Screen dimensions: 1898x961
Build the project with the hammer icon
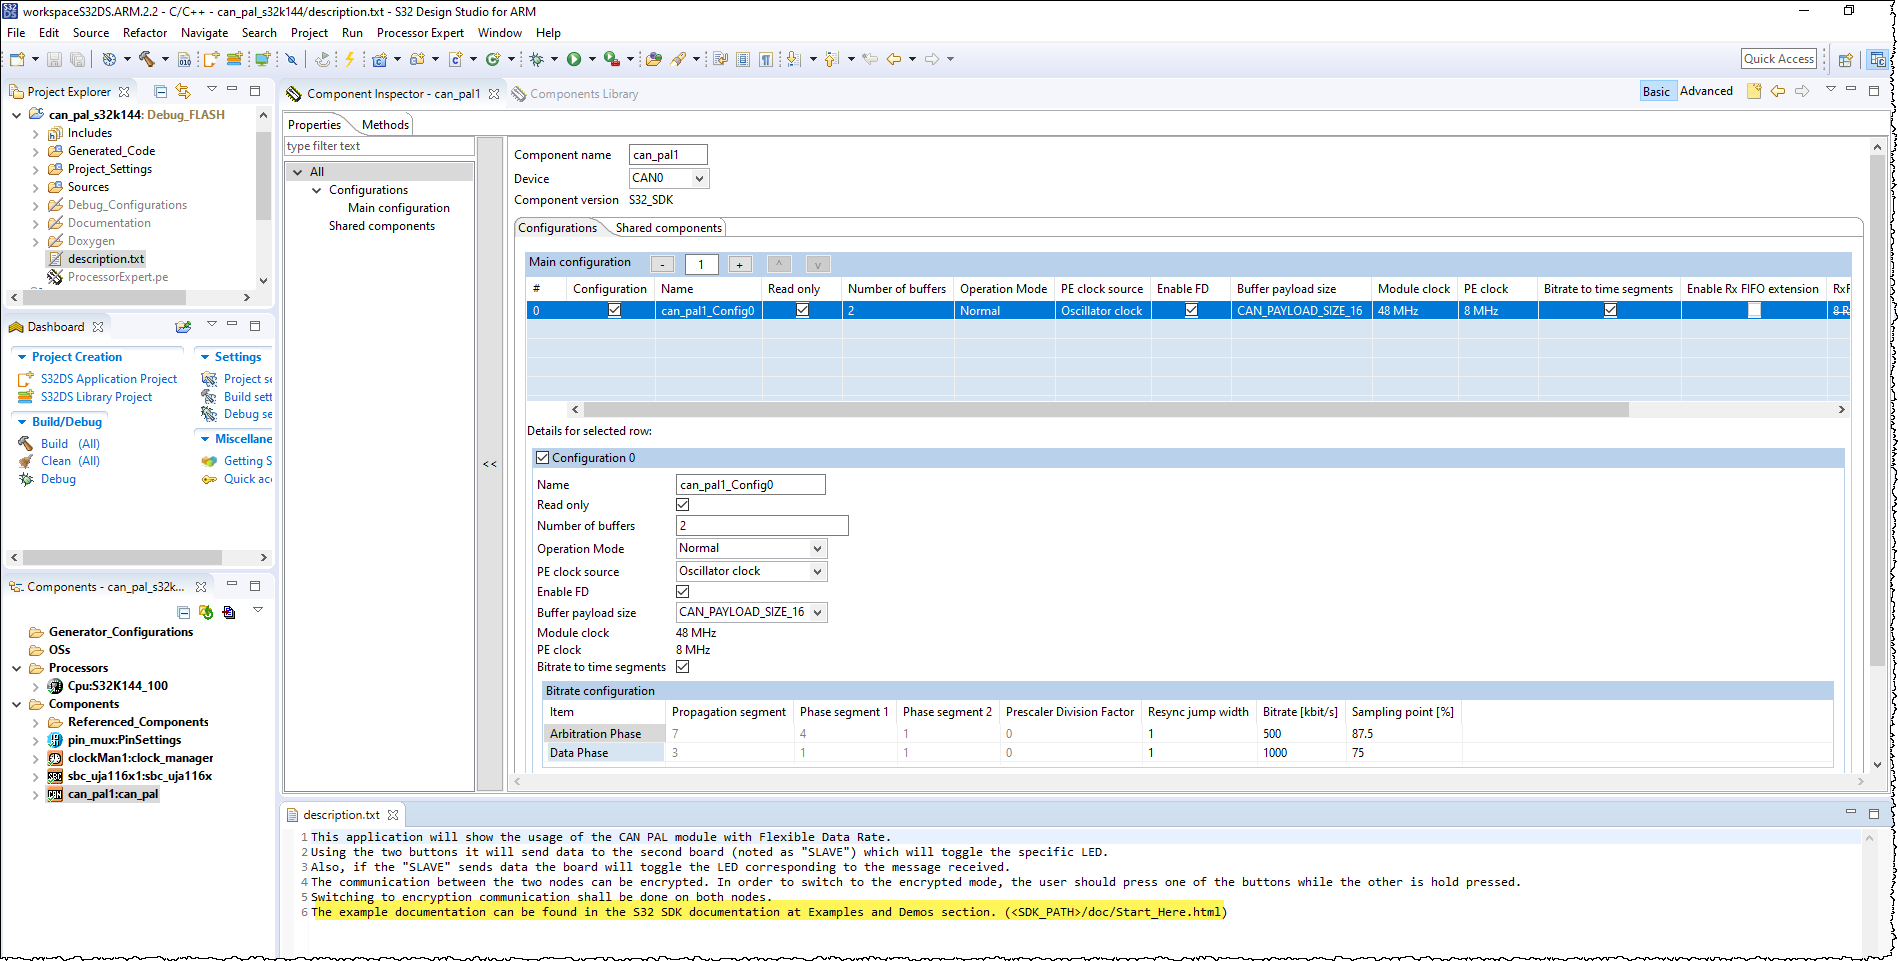coord(147,59)
